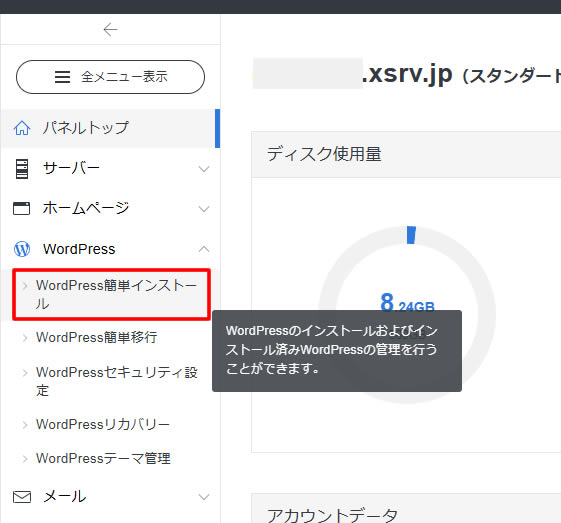Click the arrow before WordPressリカバリー
Viewport: 561px width, 523px height.
[25, 425]
